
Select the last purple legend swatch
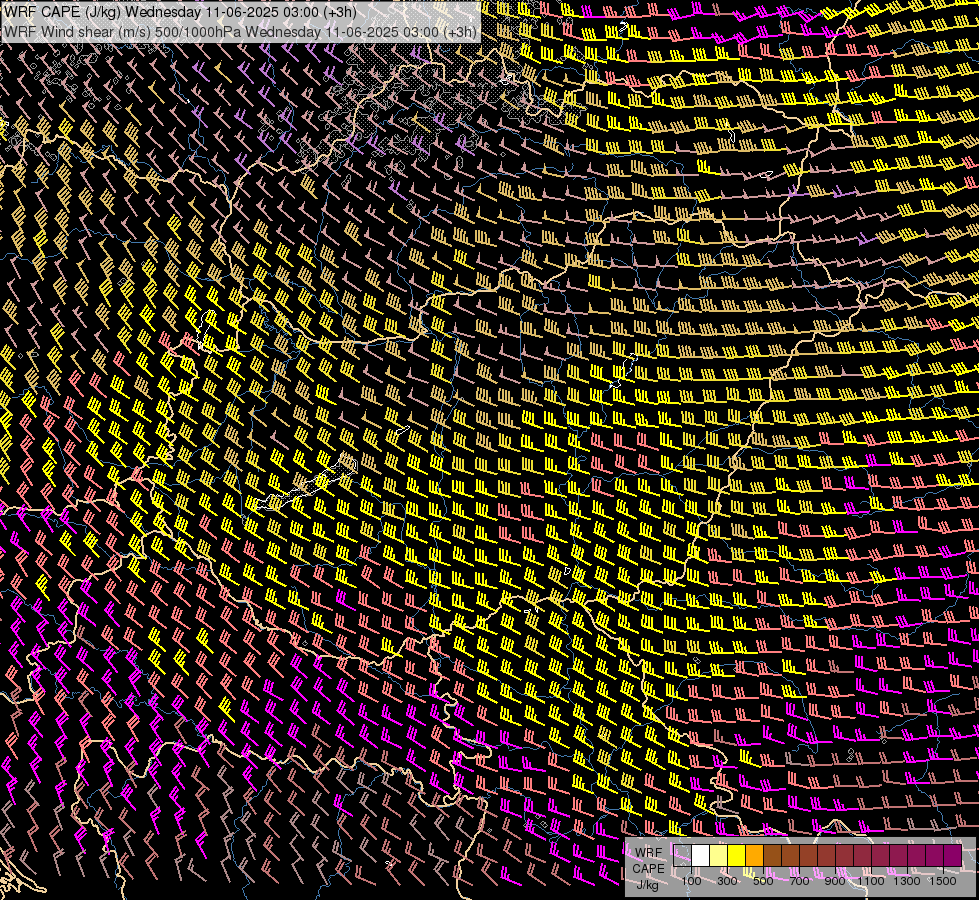[953, 856]
